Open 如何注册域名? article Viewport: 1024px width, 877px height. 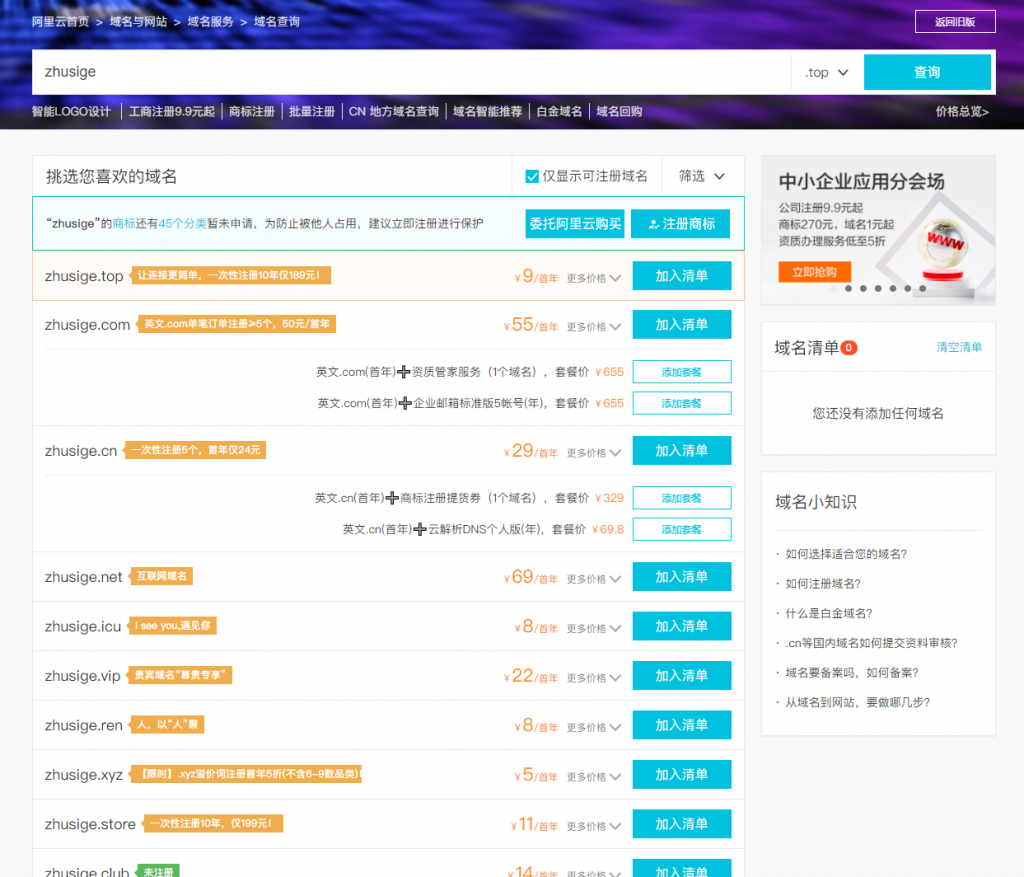(823, 584)
